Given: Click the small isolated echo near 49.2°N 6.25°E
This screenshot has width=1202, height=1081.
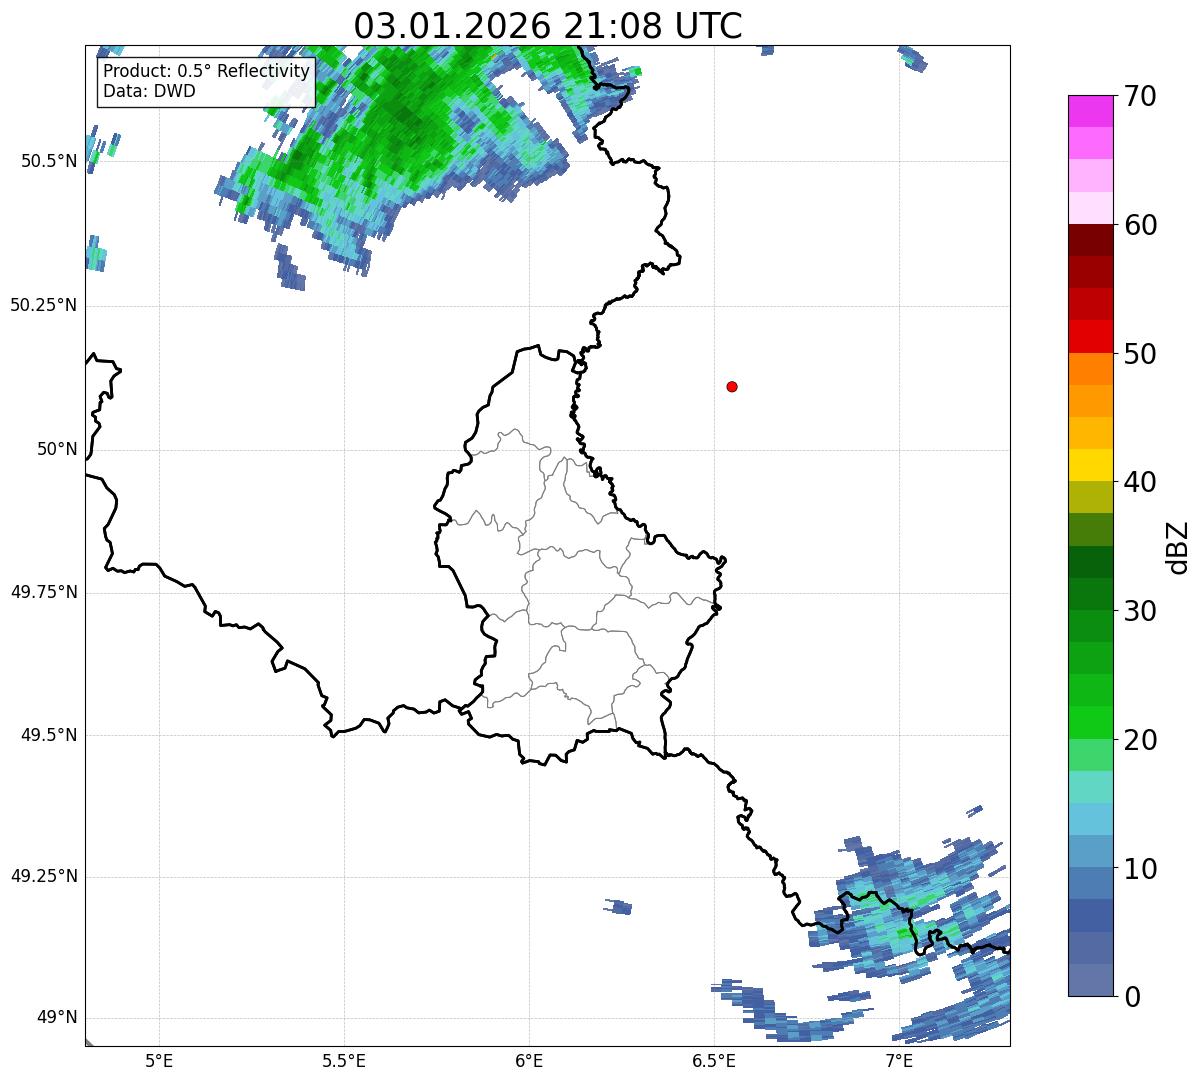Looking at the screenshot, I should click(619, 907).
